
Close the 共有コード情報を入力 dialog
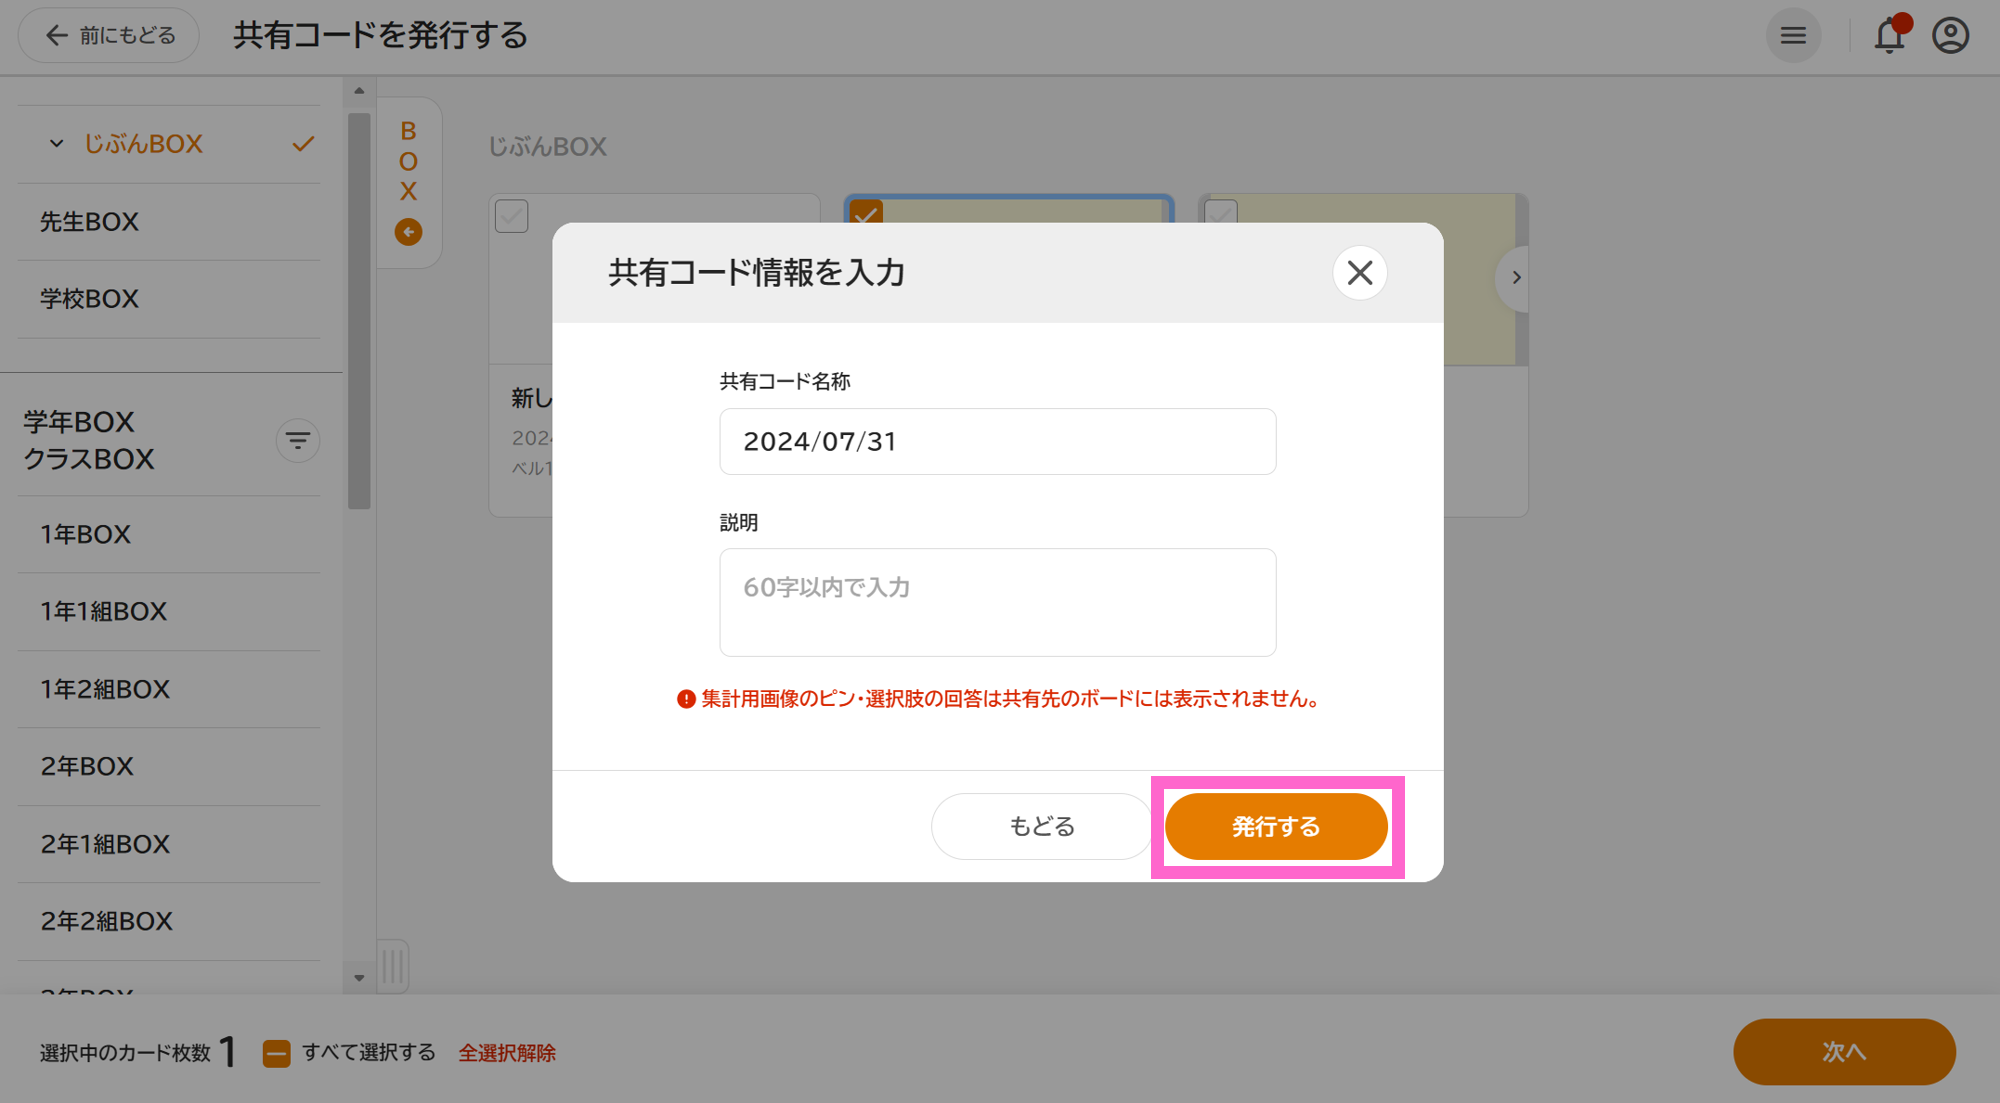[1359, 272]
